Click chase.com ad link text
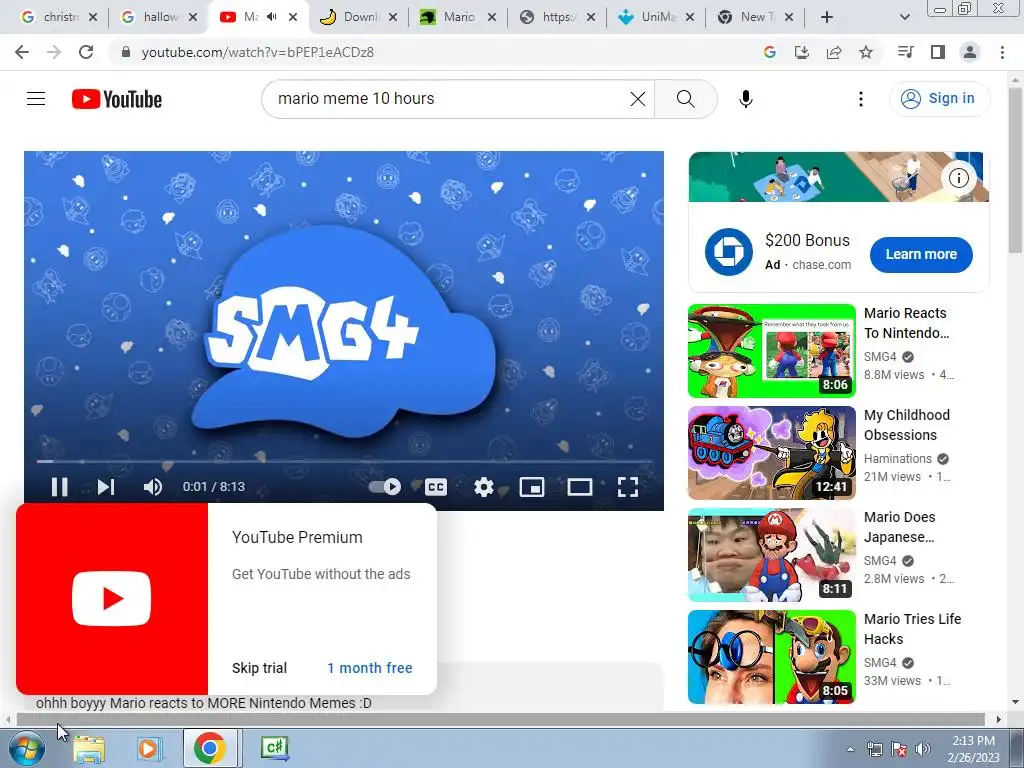1024x768 pixels. (x=822, y=264)
